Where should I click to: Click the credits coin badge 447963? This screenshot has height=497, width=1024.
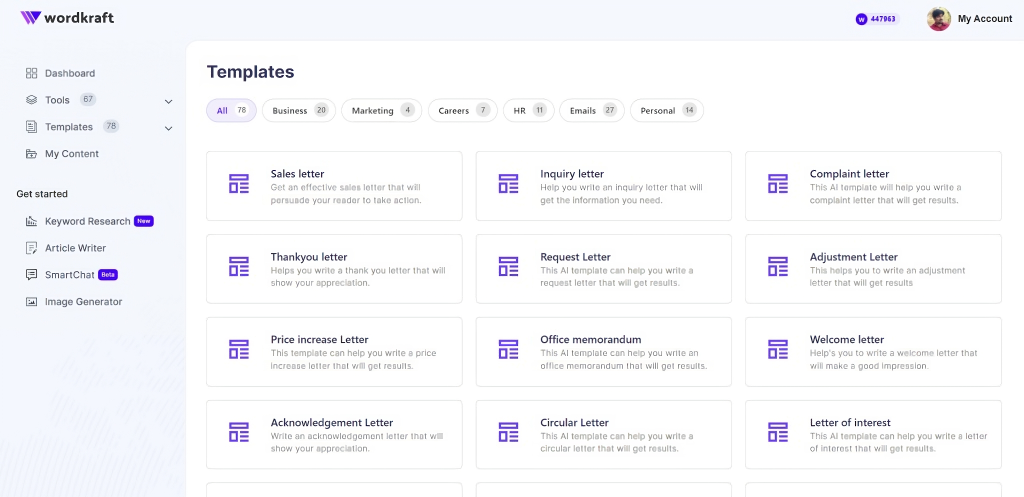[x=877, y=19]
